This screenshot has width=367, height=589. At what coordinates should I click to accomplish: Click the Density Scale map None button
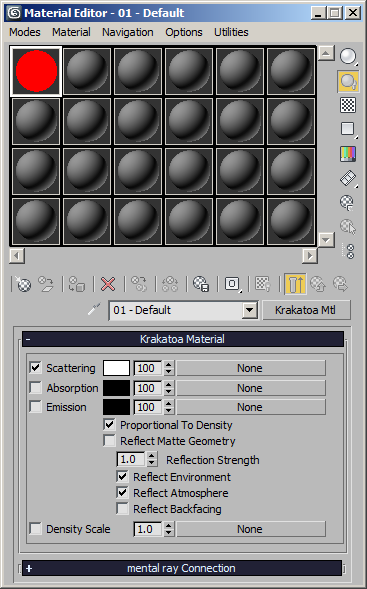click(251, 529)
